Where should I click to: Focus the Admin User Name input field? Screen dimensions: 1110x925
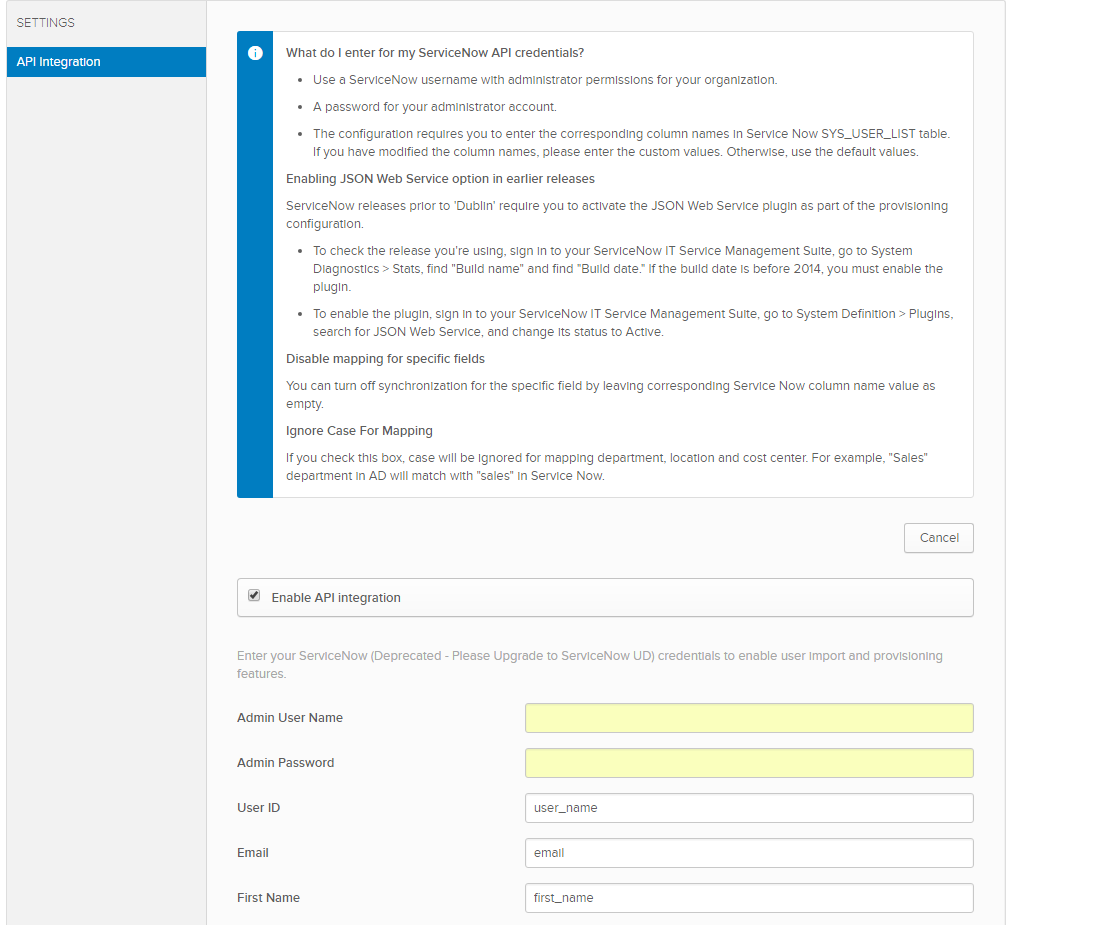748,718
